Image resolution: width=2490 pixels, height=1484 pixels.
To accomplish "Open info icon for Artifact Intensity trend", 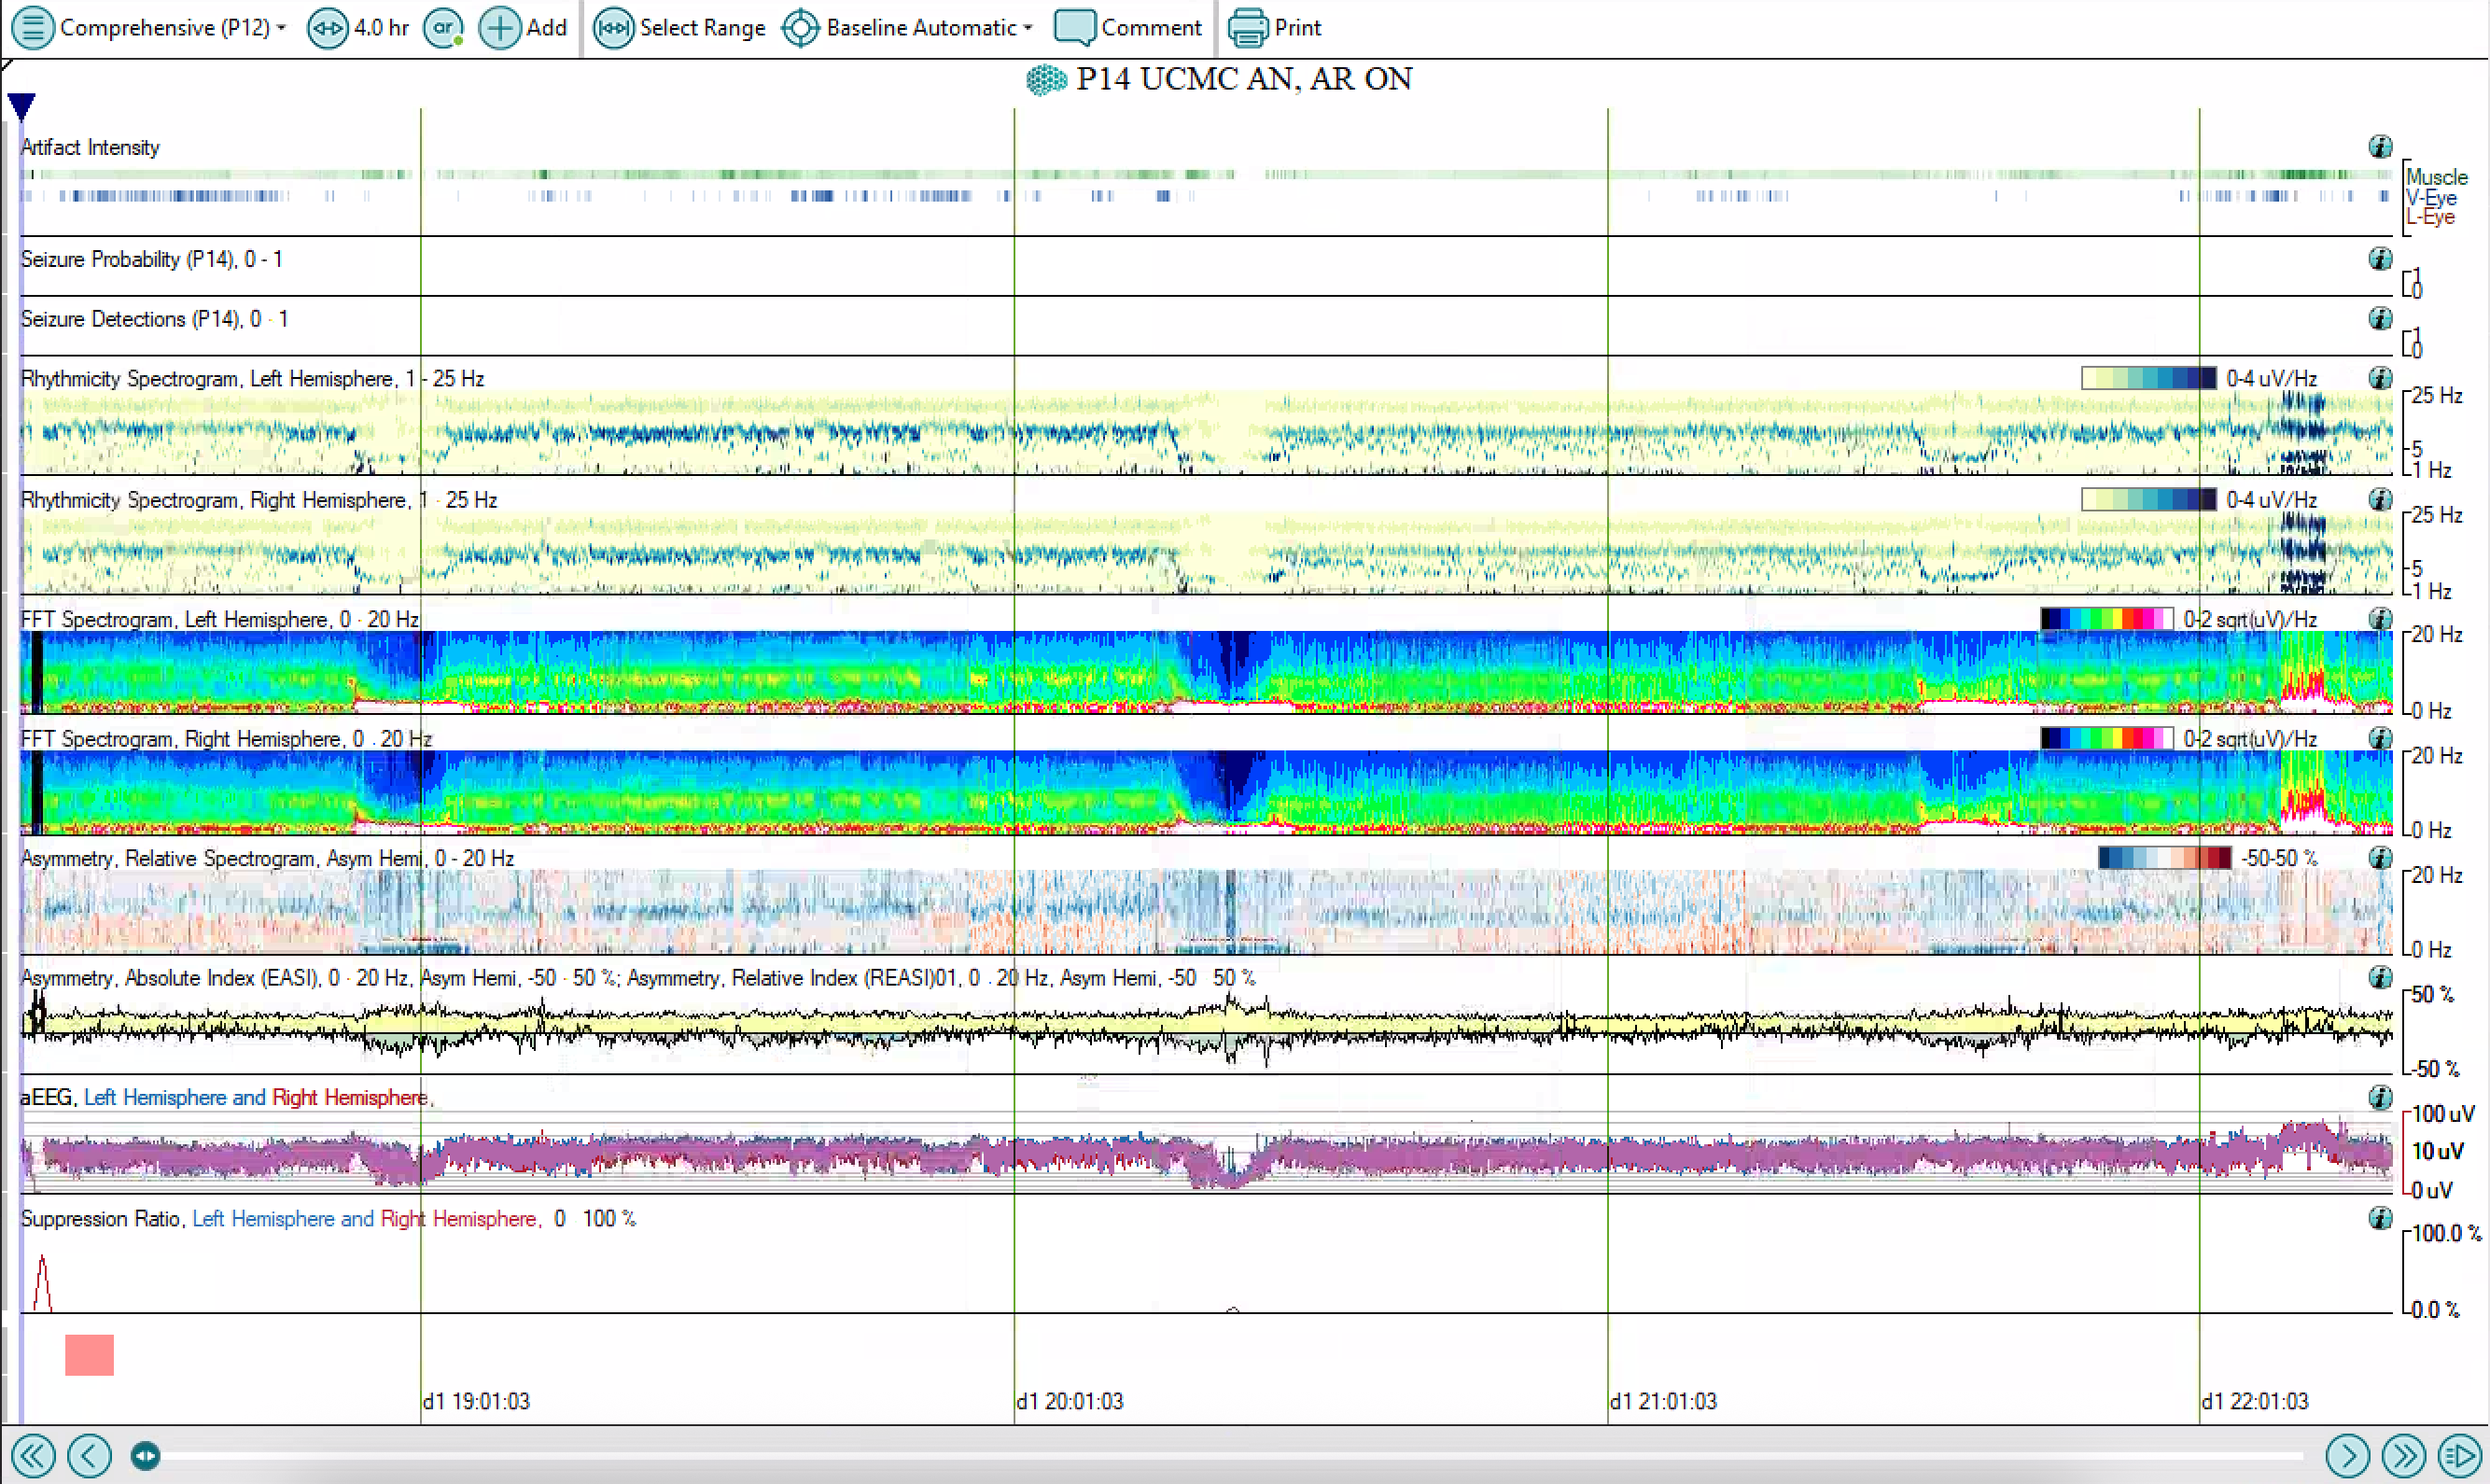I will 2380,147.
